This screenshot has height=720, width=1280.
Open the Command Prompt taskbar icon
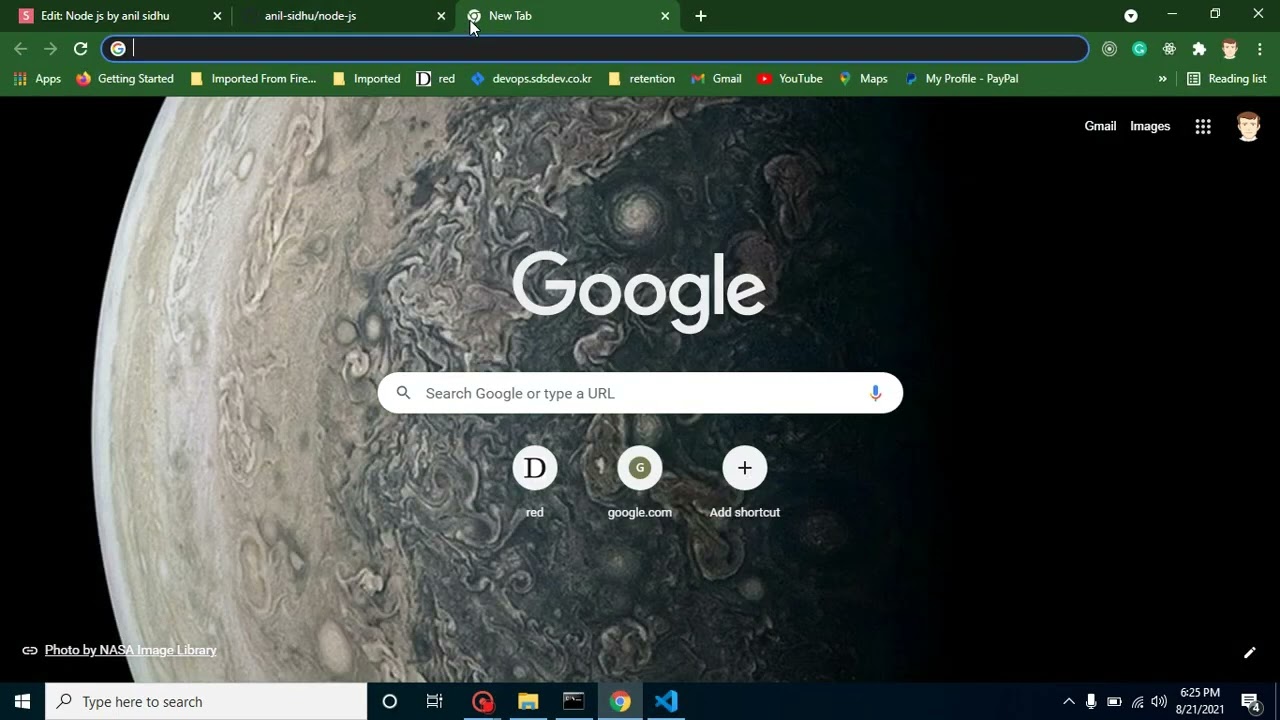pos(574,702)
